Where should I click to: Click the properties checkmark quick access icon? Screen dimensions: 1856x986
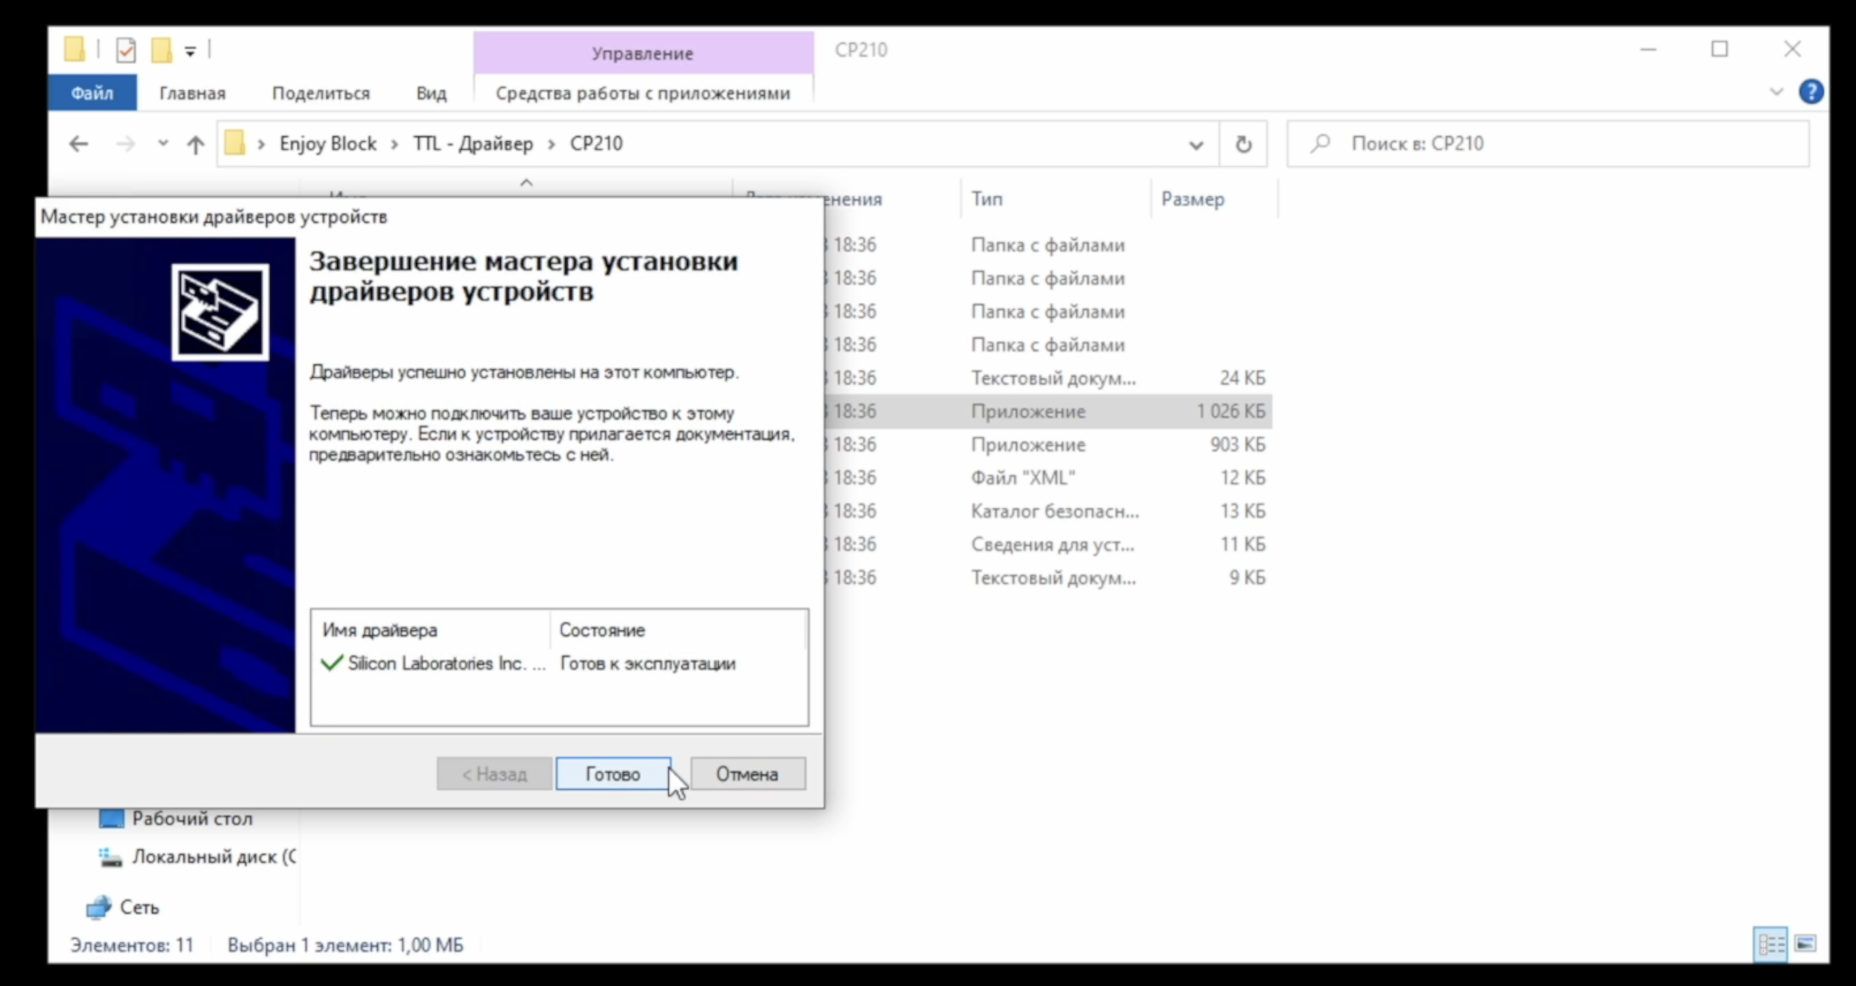pyautogui.click(x=126, y=49)
